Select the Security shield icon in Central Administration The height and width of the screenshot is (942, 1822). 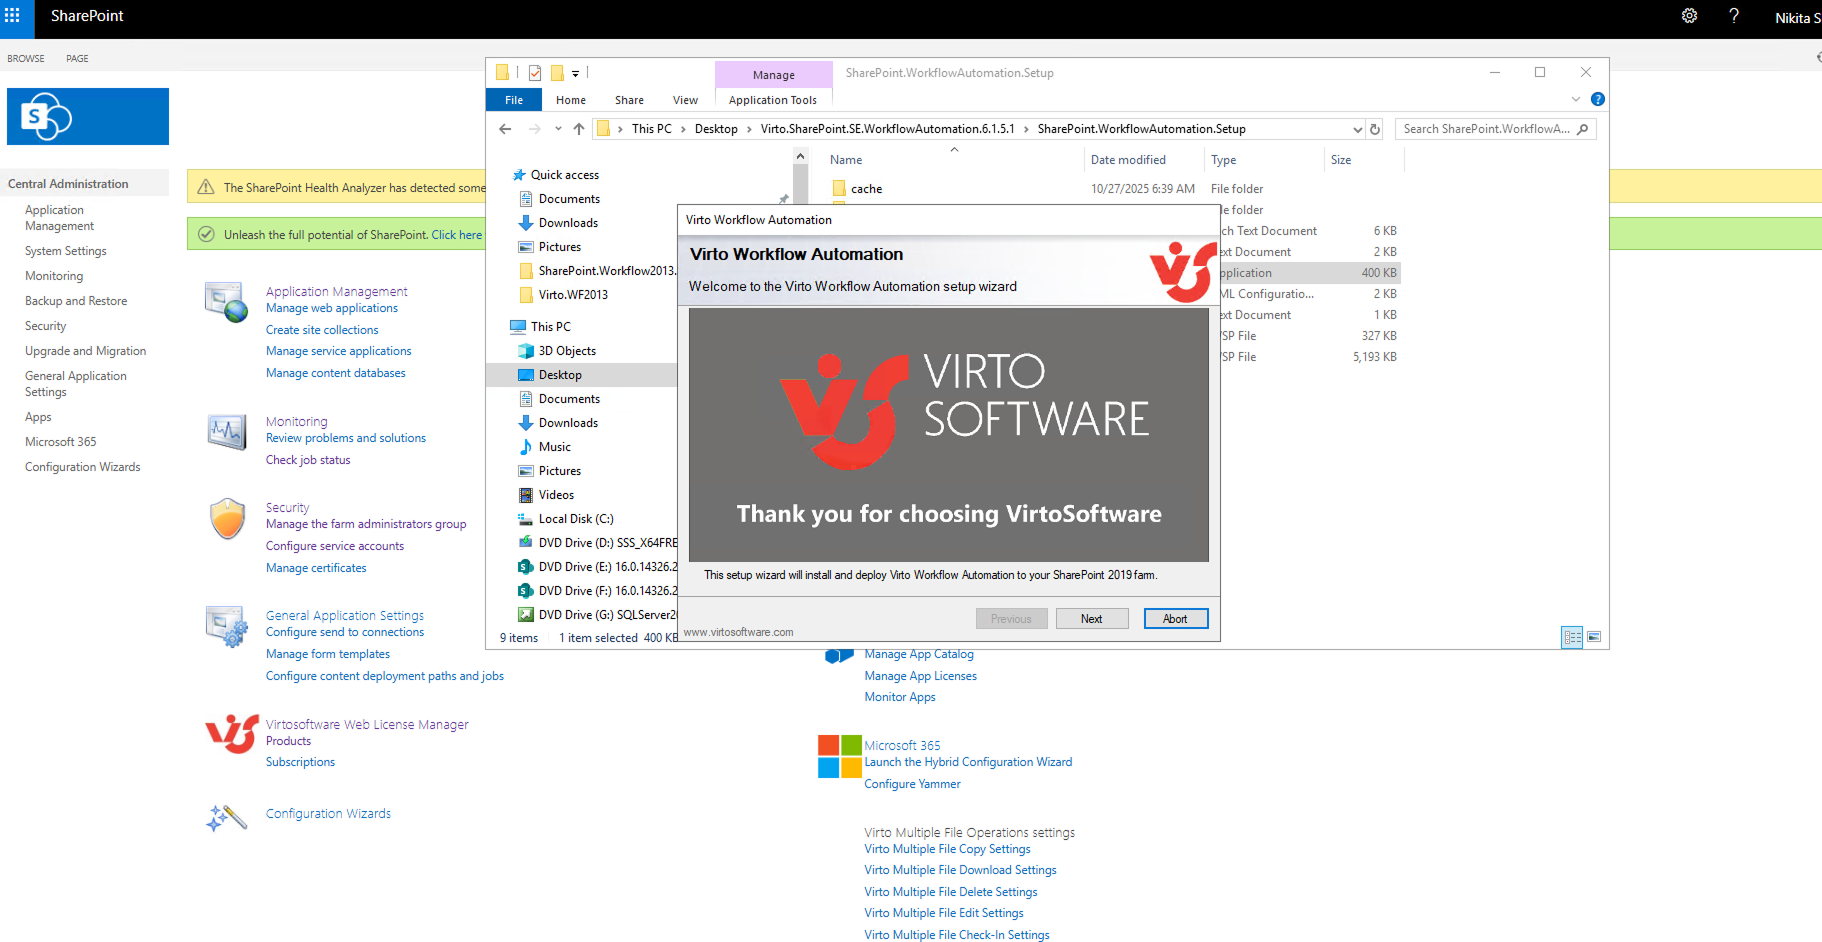227,519
